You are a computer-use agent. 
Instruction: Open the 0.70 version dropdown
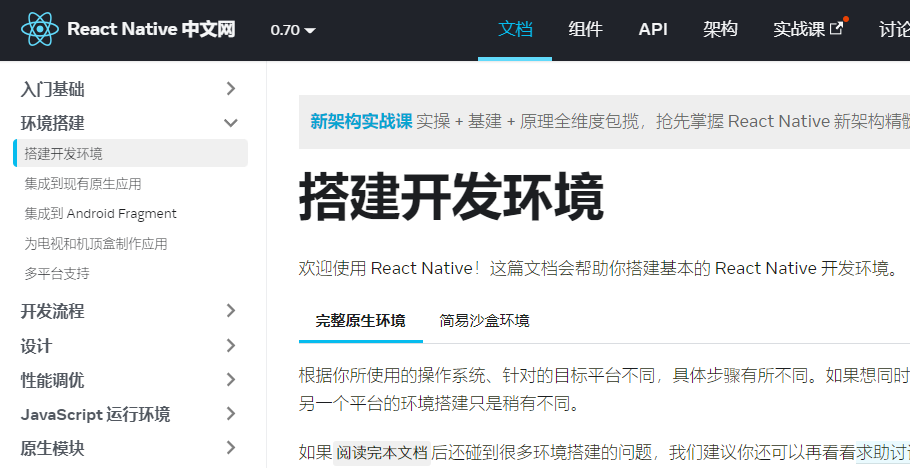(293, 30)
